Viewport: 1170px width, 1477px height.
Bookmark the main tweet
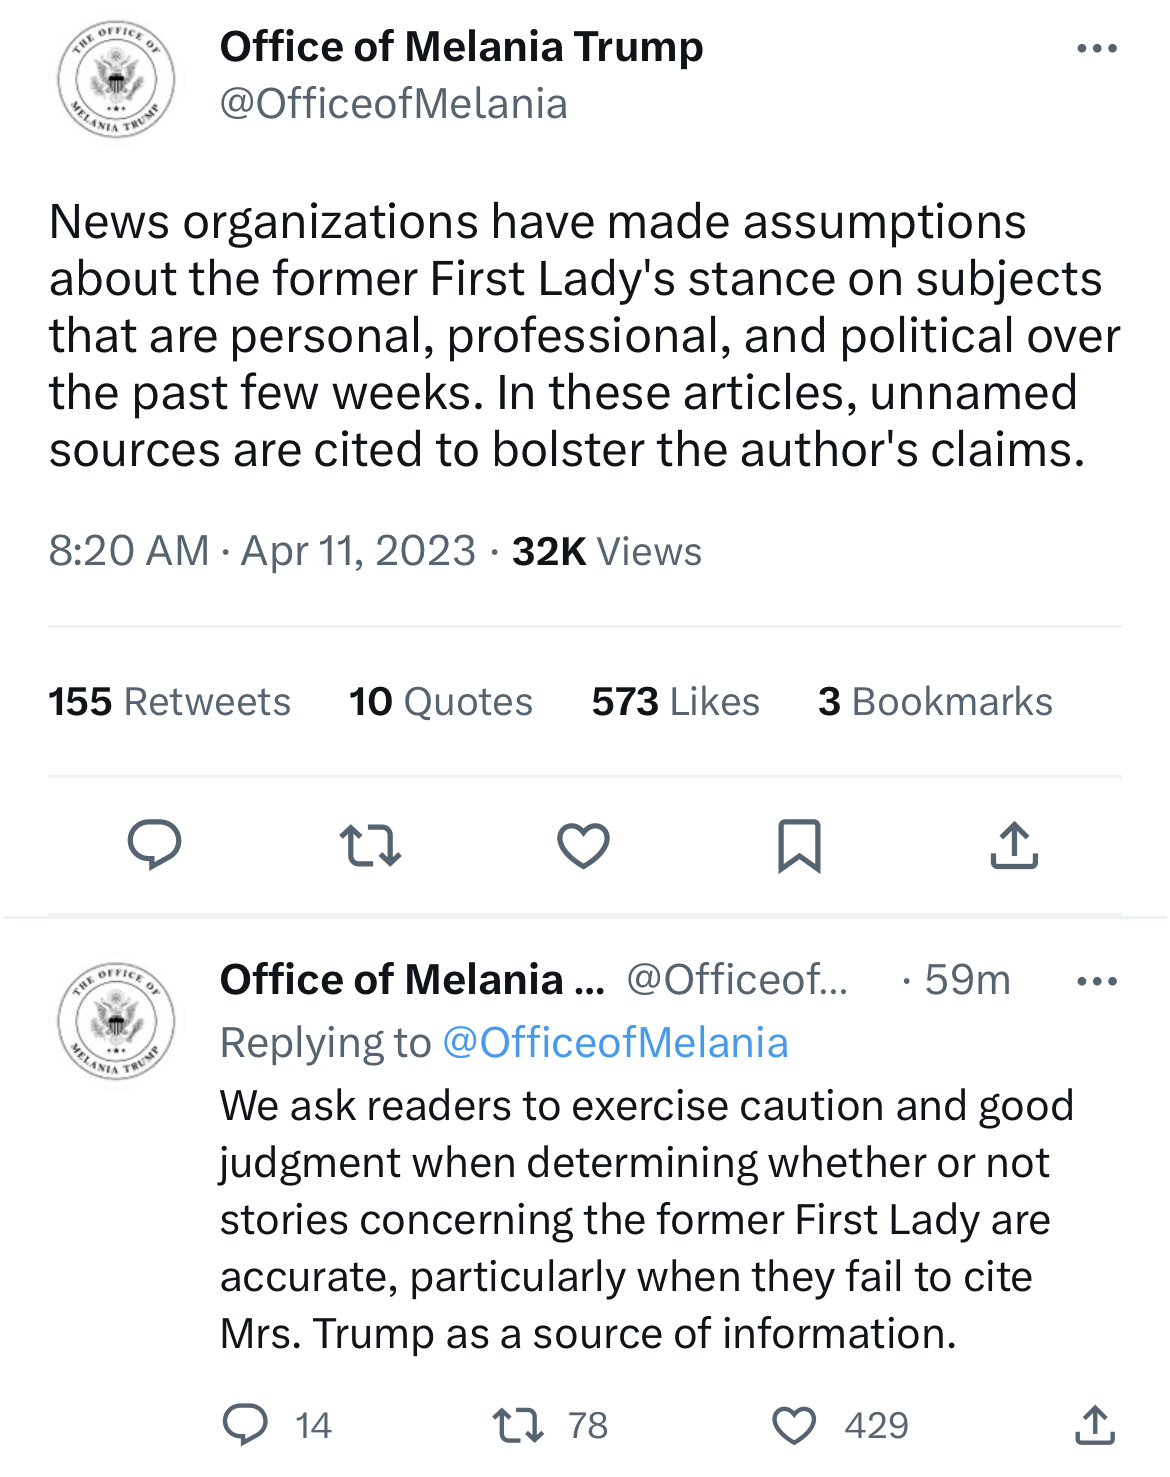coord(799,846)
